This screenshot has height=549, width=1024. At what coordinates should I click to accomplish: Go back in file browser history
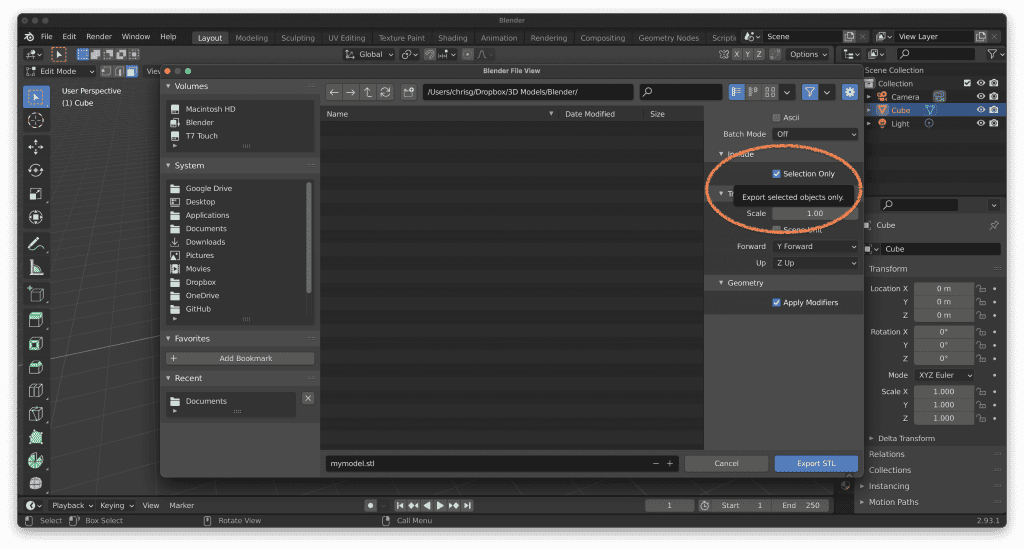(334, 92)
